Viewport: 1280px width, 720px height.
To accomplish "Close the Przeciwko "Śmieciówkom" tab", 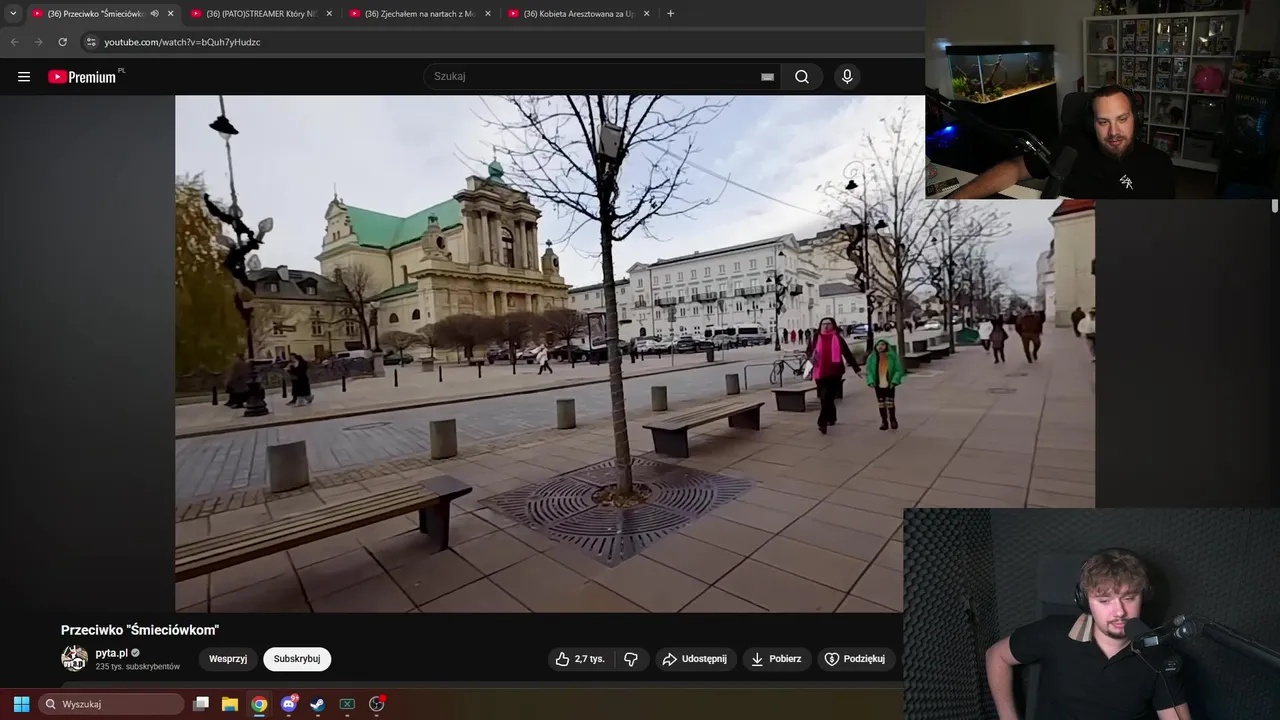I will click(x=170, y=14).
